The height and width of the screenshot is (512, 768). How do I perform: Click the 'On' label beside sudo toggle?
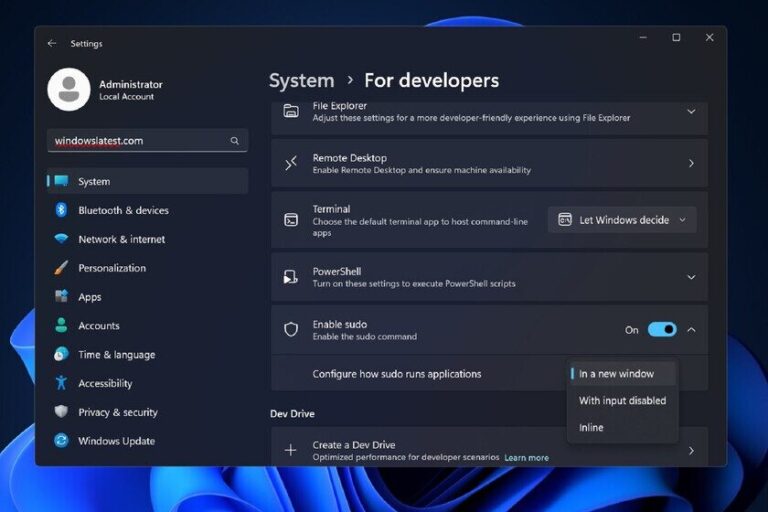coord(631,330)
